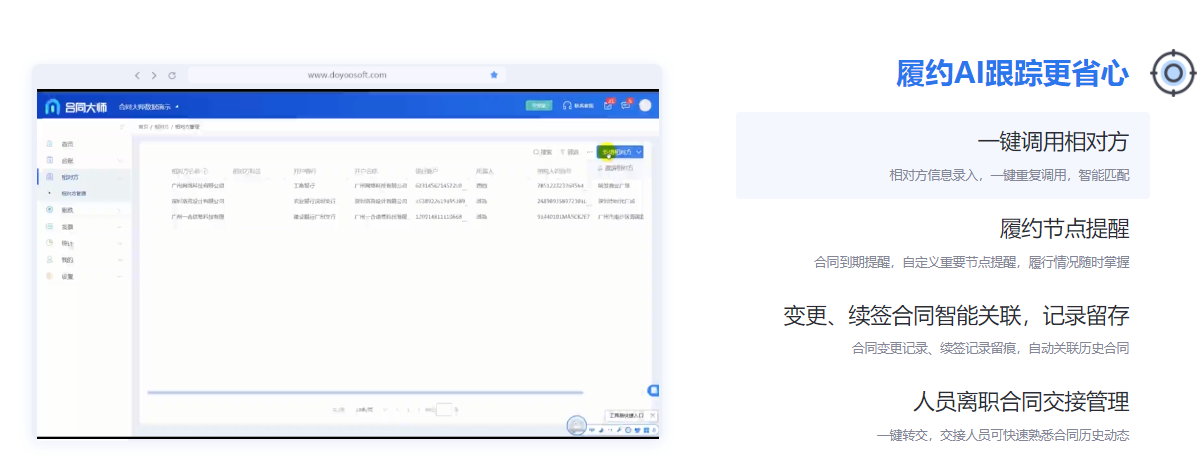This screenshot has width=1204, height=468.
Task: Click the www.doyoosoft.com address bar
Action: pyautogui.click(x=346, y=75)
